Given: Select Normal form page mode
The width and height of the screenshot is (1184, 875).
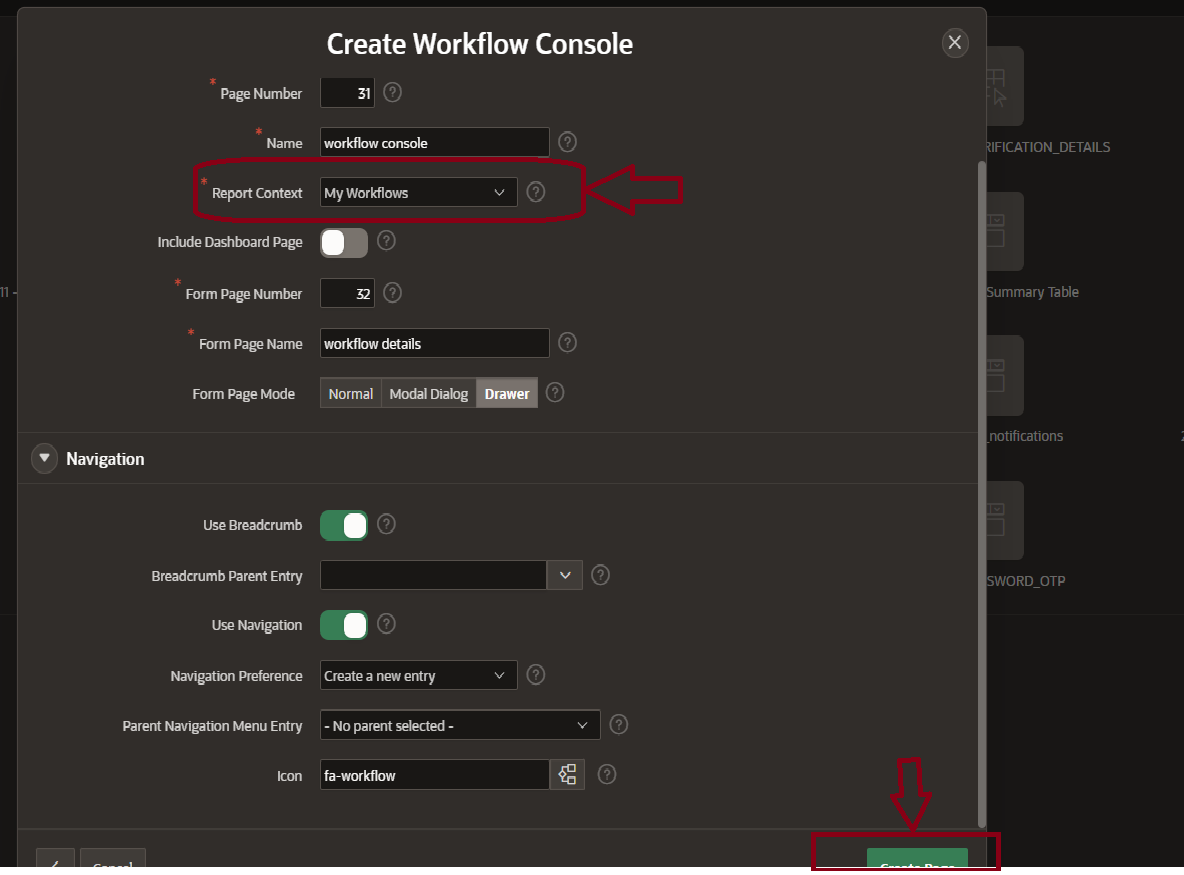Looking at the screenshot, I should [350, 393].
